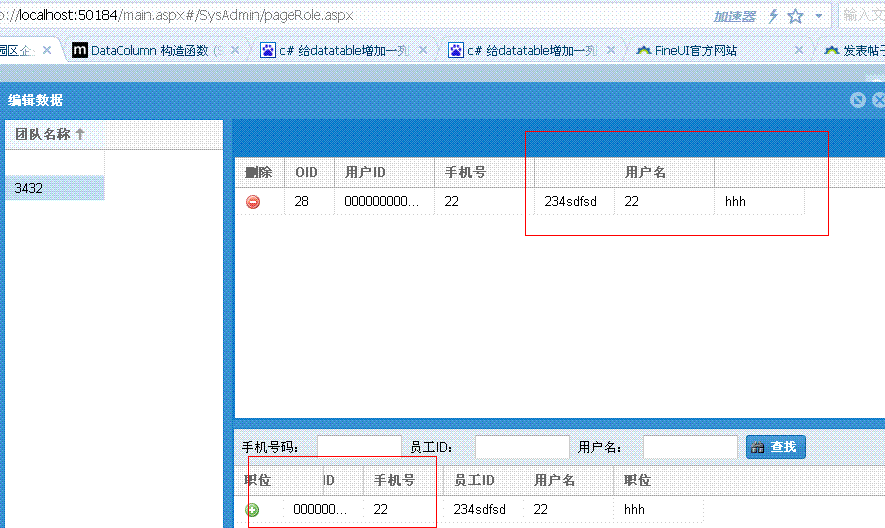This screenshot has height=528, width=885.
Task: Switch to DataColumn 构造函数 tab
Action: click(148, 50)
